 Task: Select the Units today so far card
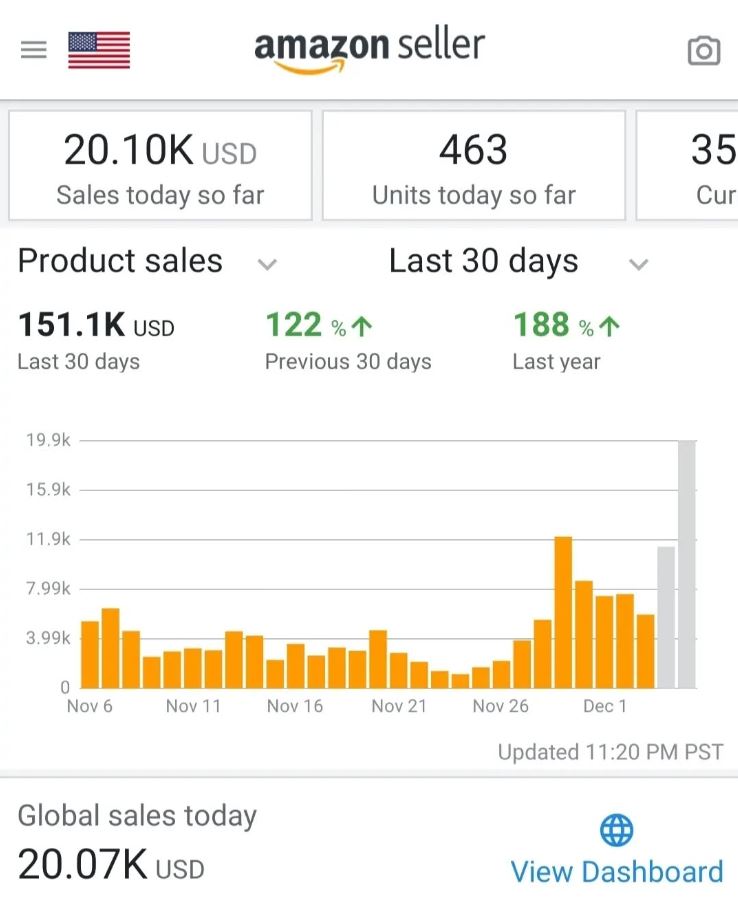(473, 165)
